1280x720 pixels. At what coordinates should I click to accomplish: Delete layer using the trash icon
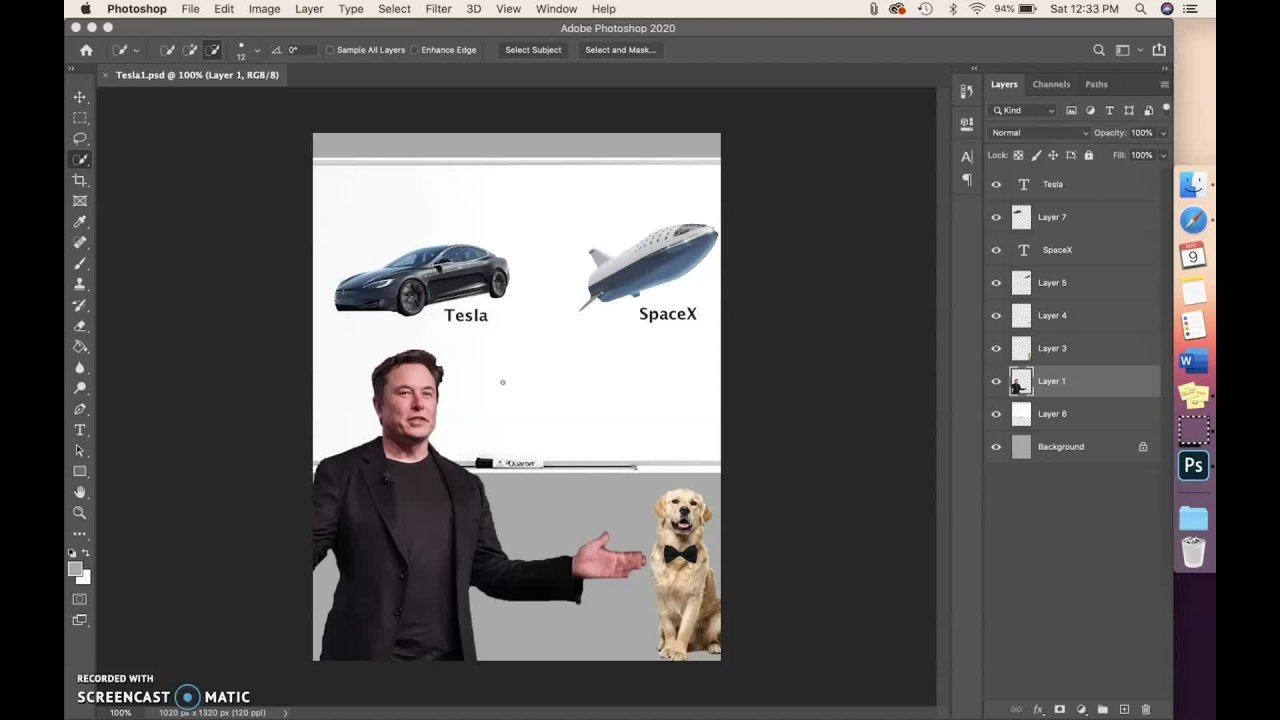tap(1146, 709)
